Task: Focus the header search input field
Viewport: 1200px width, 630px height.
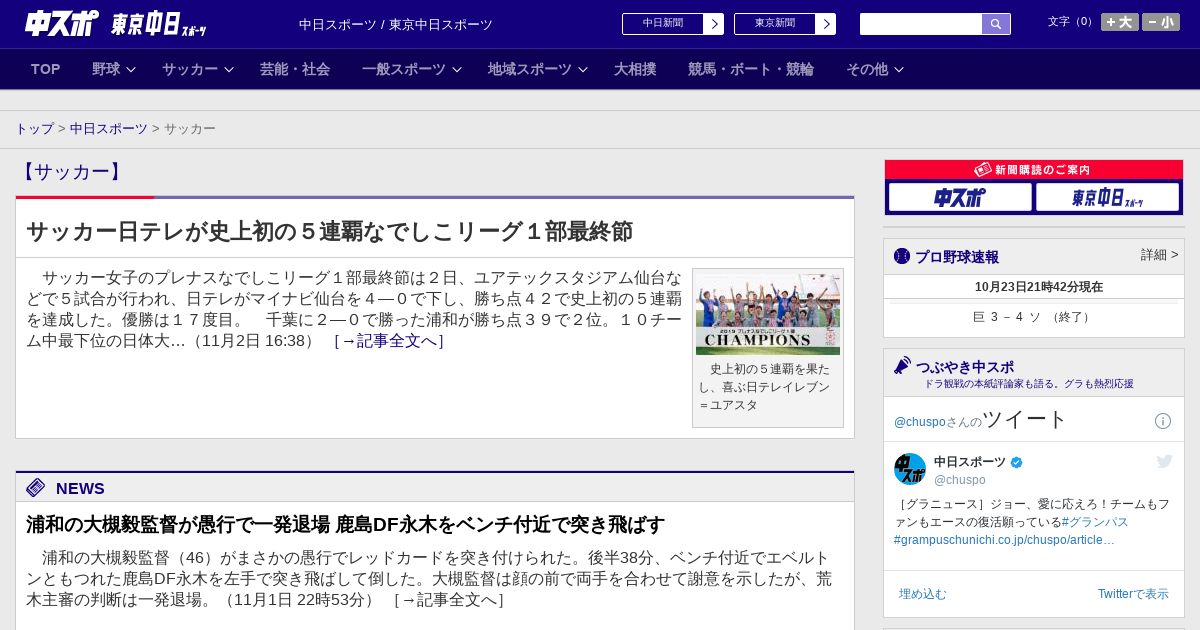Action: point(921,24)
